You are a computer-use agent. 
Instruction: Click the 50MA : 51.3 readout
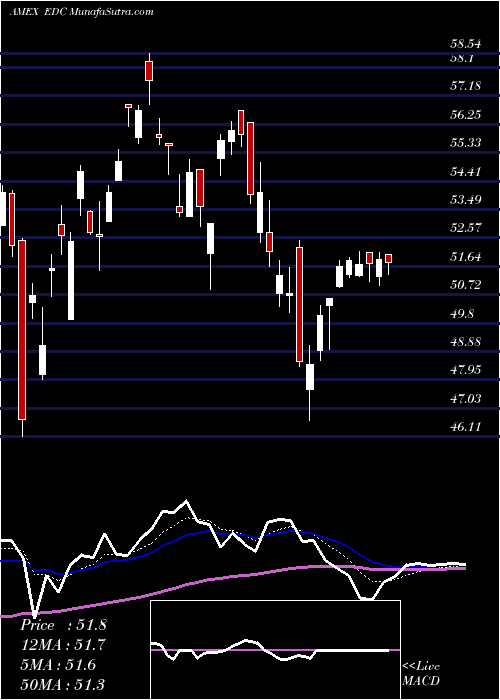63,684
